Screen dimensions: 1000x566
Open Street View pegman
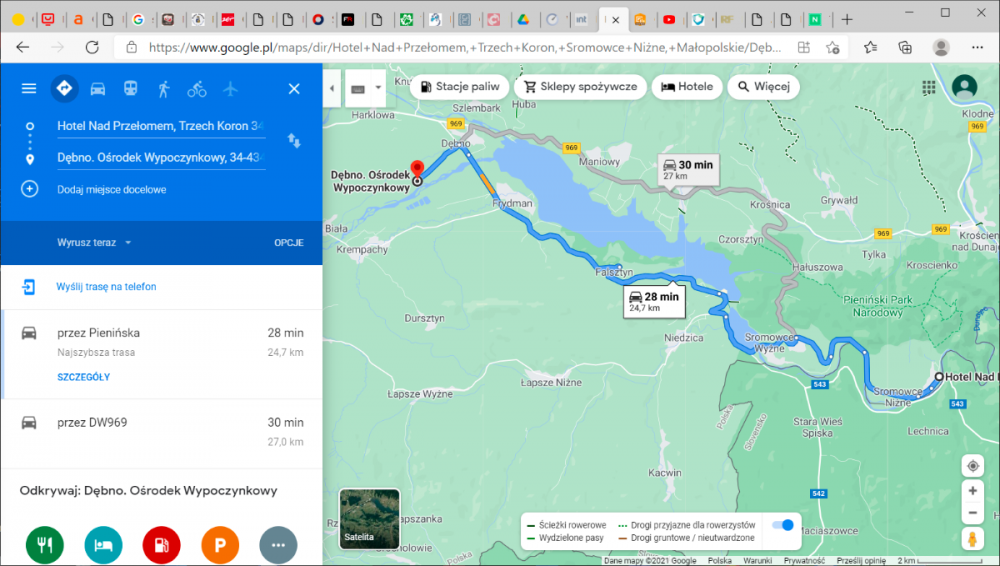(x=972, y=539)
